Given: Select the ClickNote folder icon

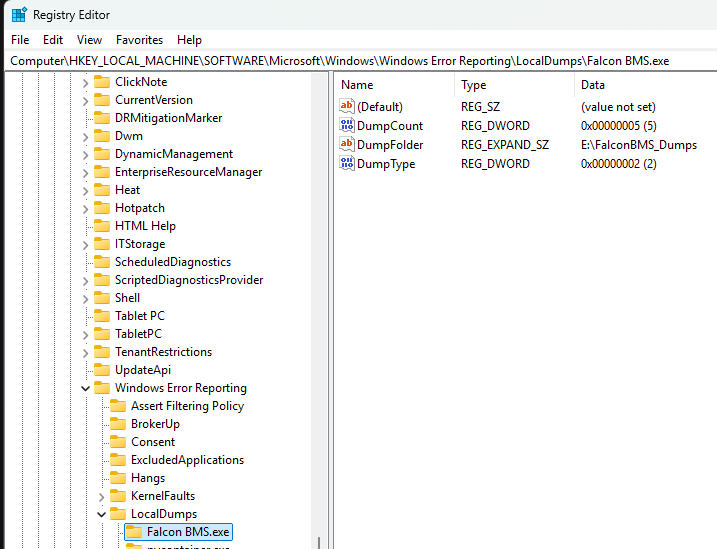Looking at the screenshot, I should tap(102, 82).
